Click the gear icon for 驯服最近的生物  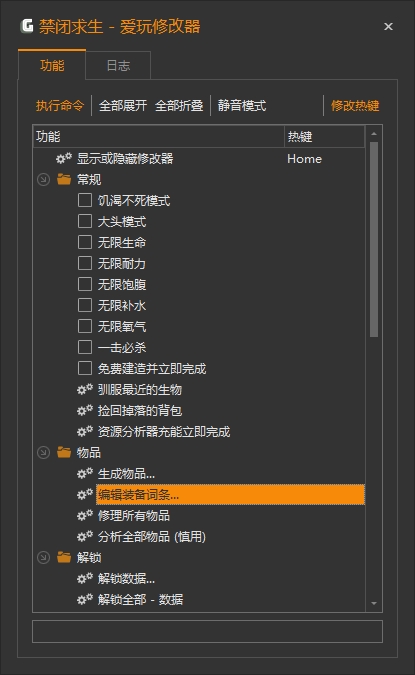(x=85, y=390)
